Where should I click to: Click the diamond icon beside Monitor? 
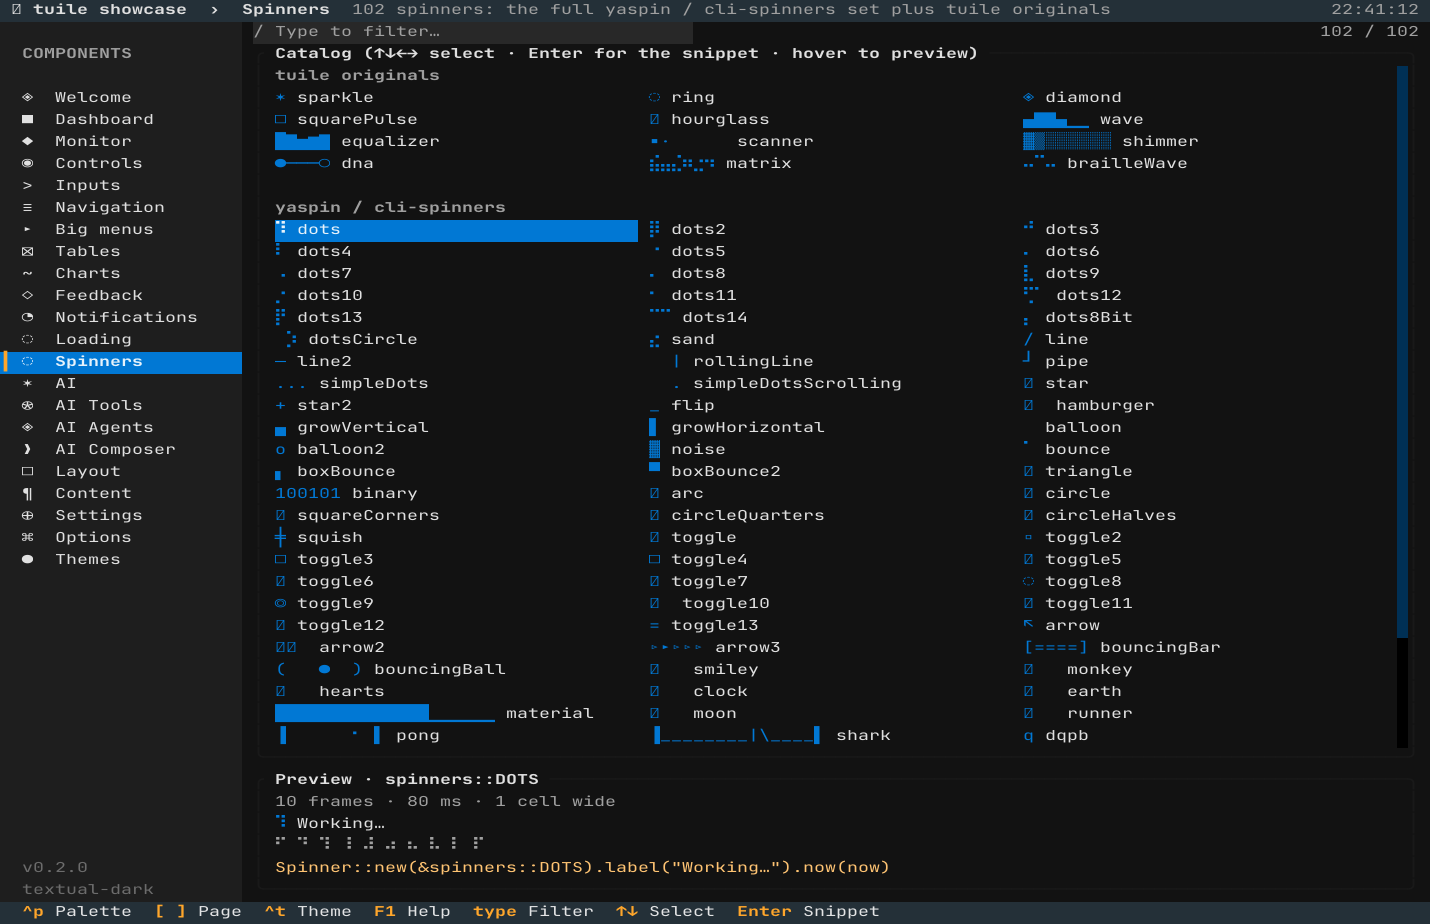(x=27, y=141)
